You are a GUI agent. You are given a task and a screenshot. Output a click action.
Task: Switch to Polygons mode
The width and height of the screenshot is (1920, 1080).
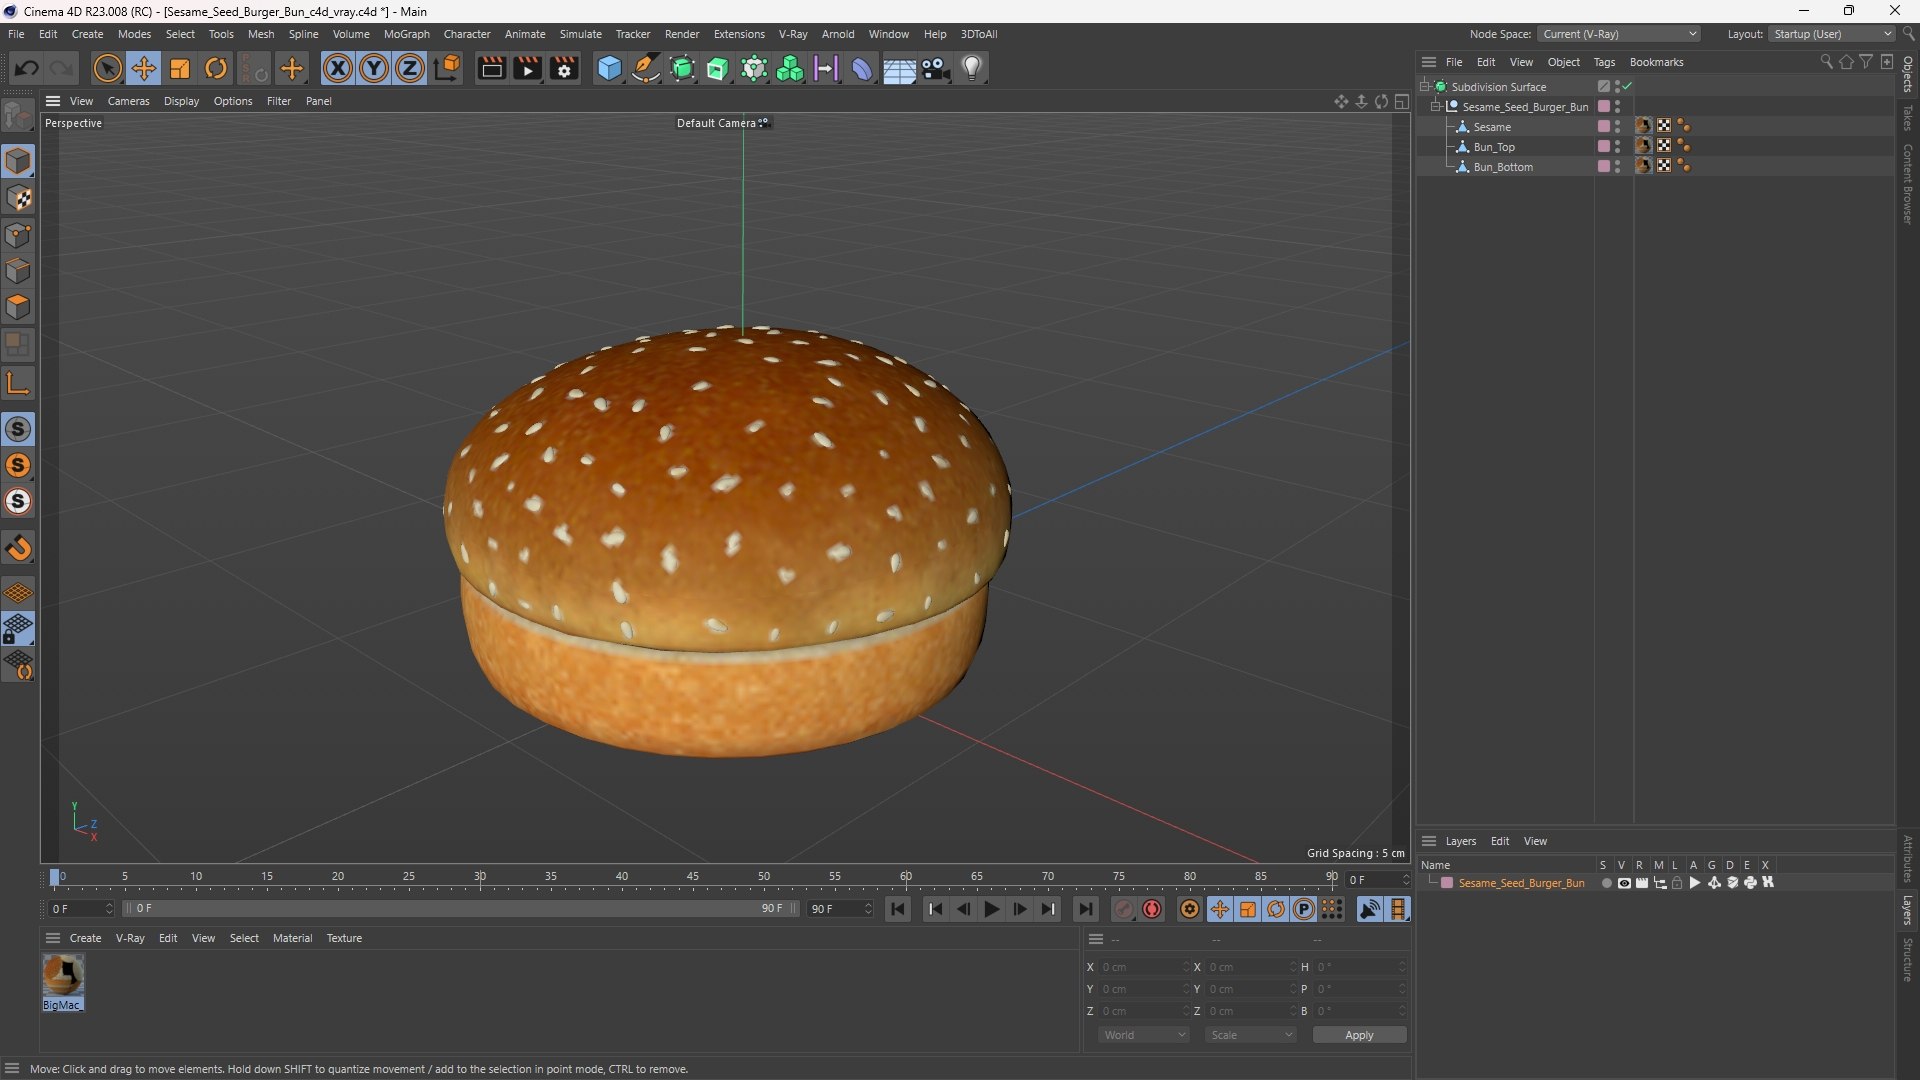point(18,307)
